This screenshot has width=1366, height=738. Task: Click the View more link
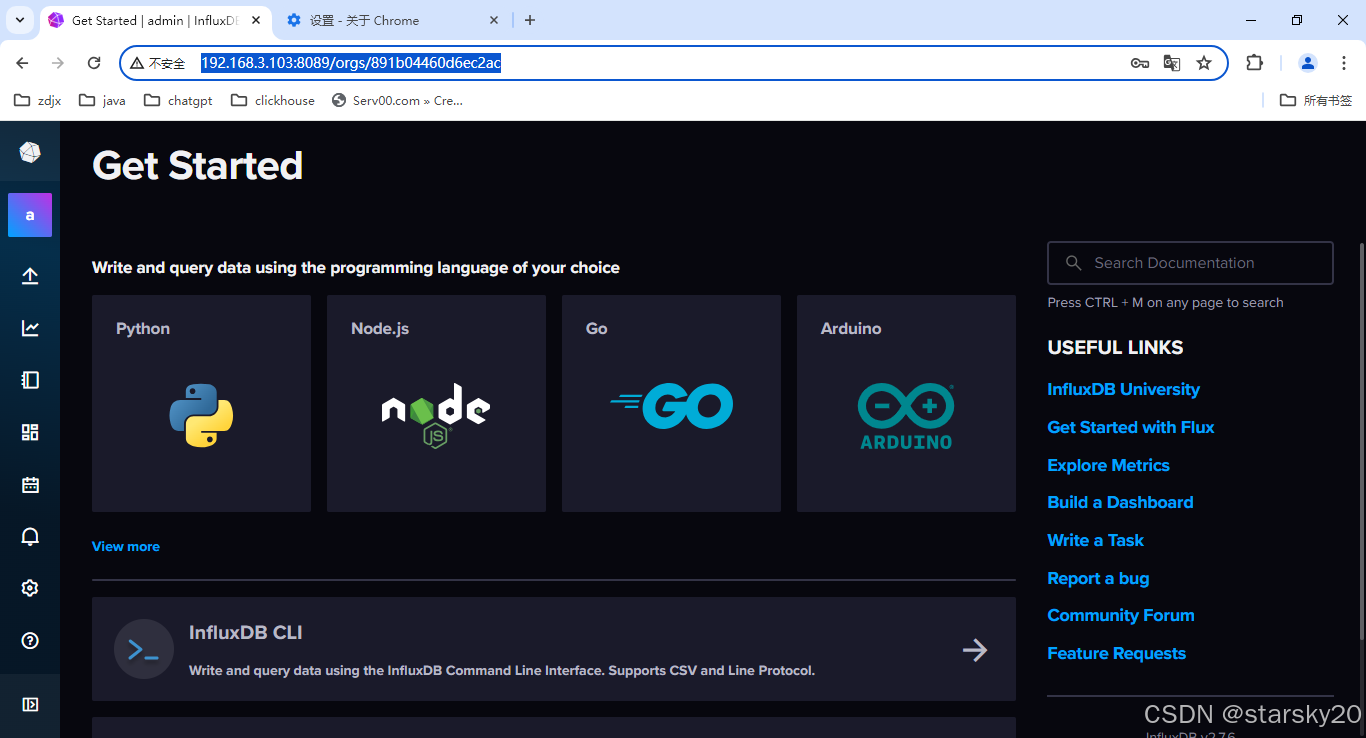tap(125, 546)
